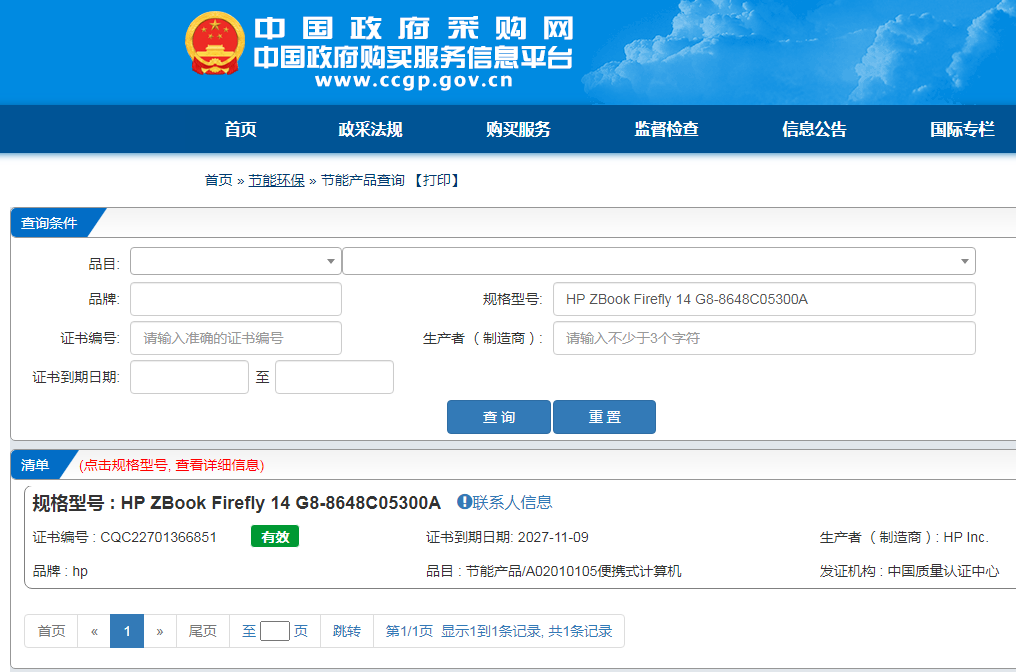The width and height of the screenshot is (1016, 672).
Task: Click the 规格型号 input field
Action: (x=764, y=299)
